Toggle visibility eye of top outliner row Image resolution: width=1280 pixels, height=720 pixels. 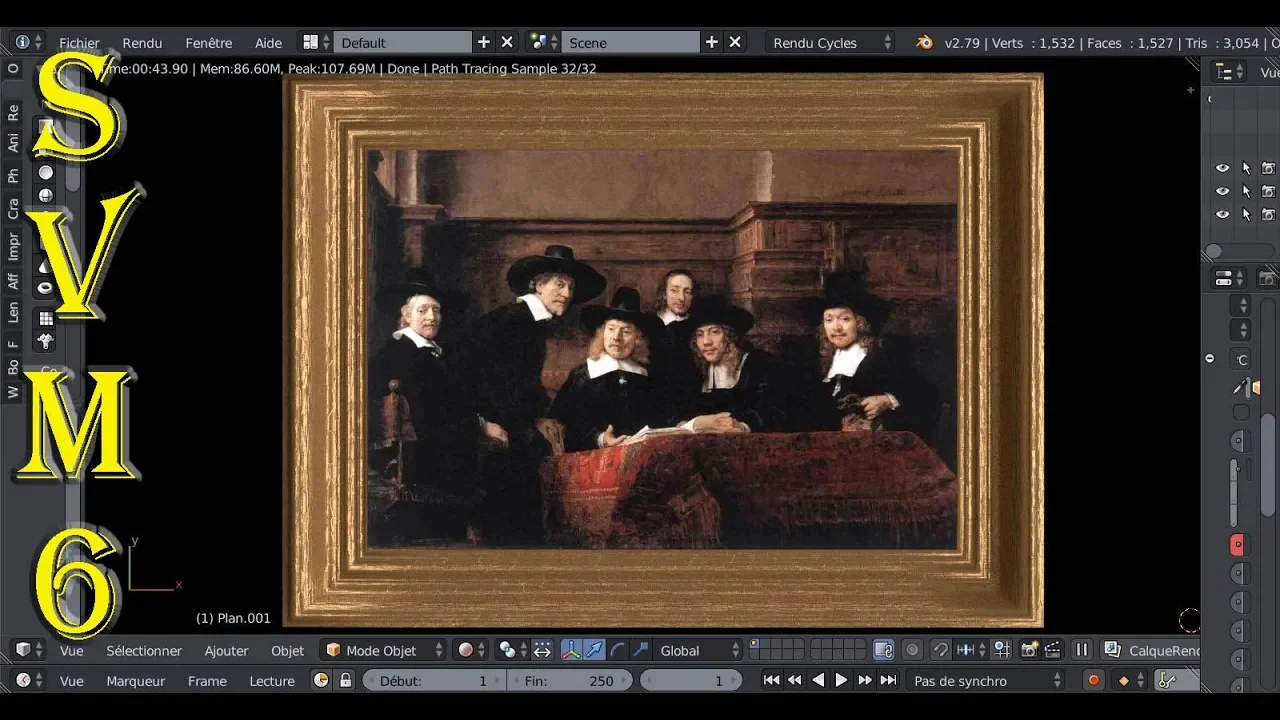tap(1222, 168)
